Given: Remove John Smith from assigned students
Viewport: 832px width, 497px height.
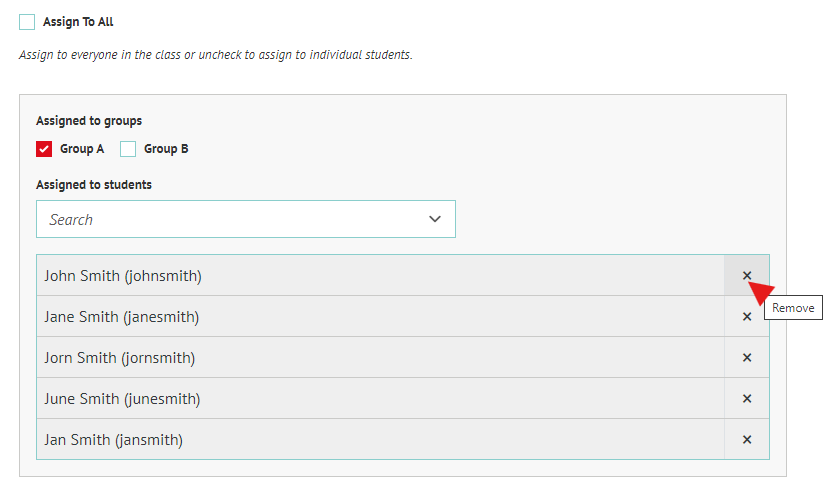Looking at the screenshot, I should [x=747, y=275].
